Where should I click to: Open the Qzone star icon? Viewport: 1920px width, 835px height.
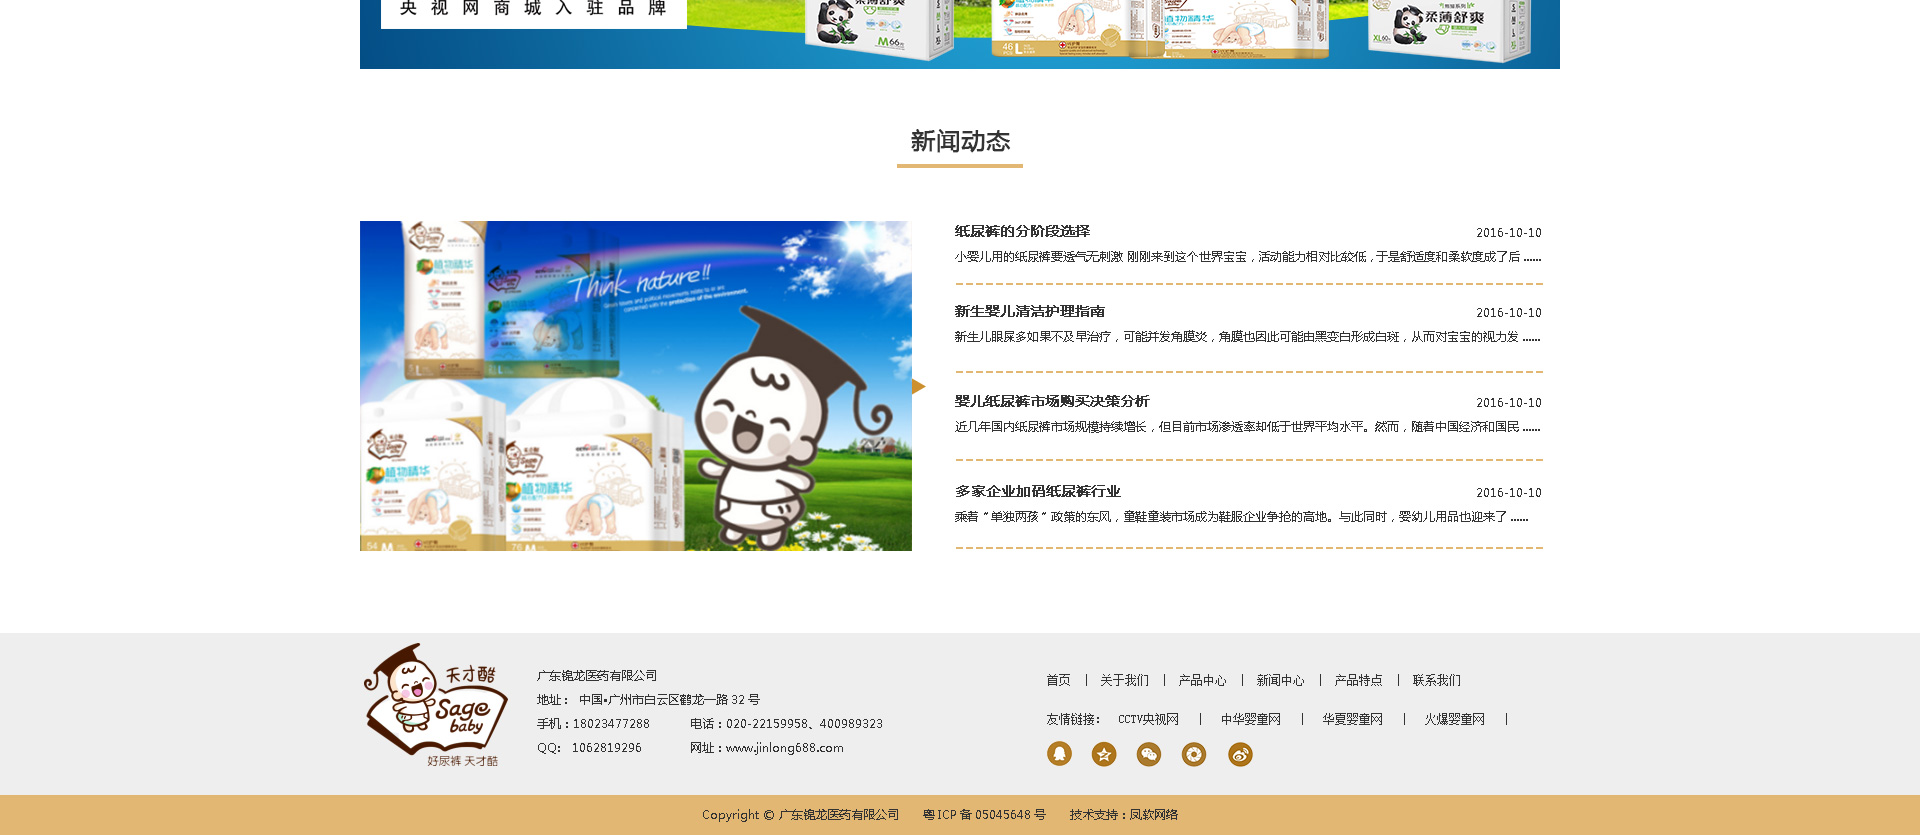[1104, 754]
